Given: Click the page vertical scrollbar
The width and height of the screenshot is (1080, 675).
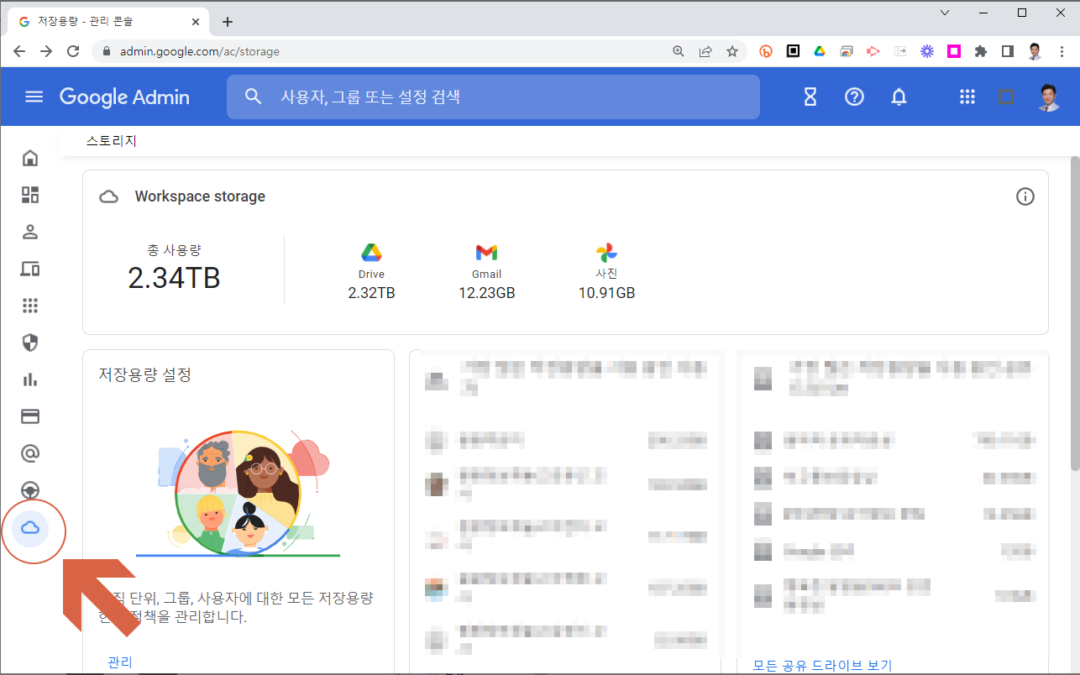Looking at the screenshot, I should click(x=1074, y=314).
